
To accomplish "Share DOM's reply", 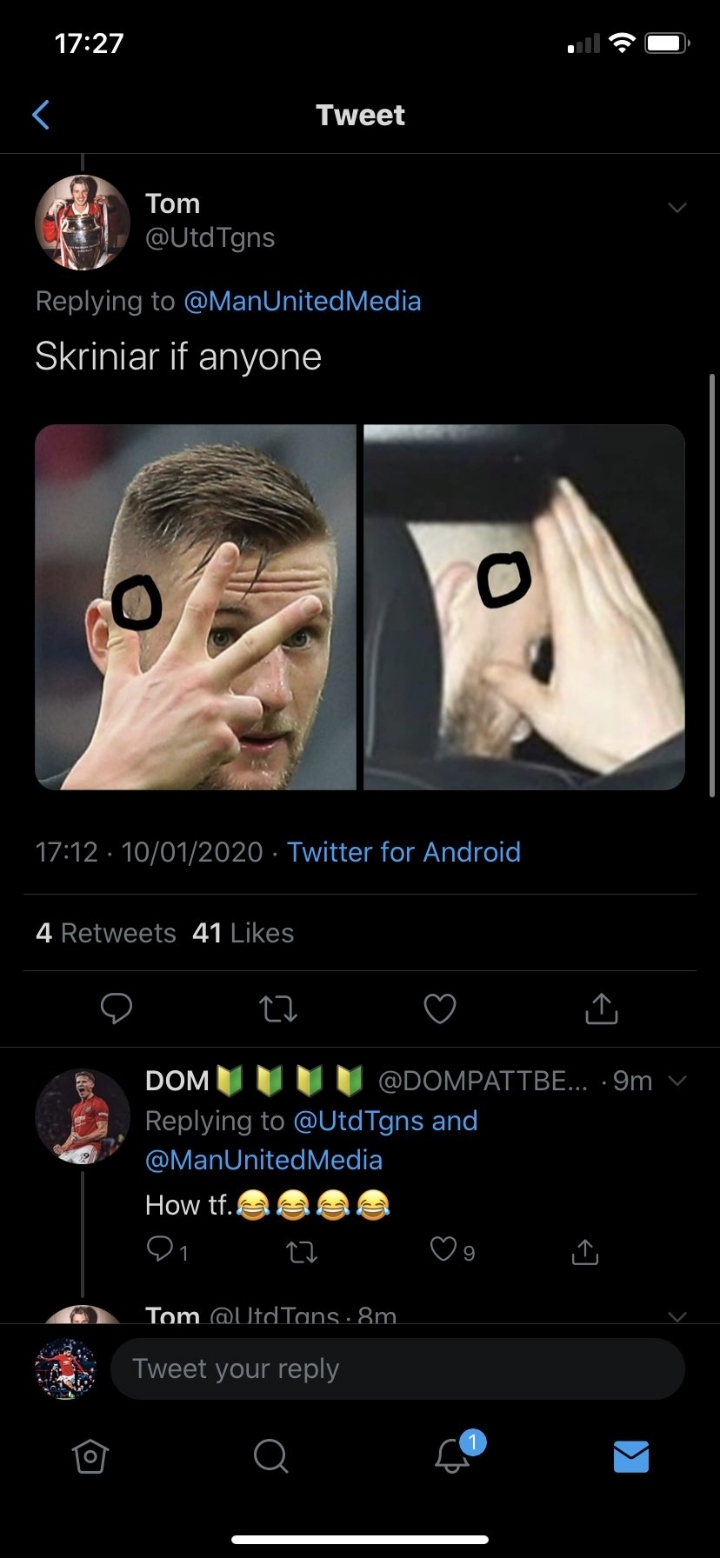I will click(585, 1250).
